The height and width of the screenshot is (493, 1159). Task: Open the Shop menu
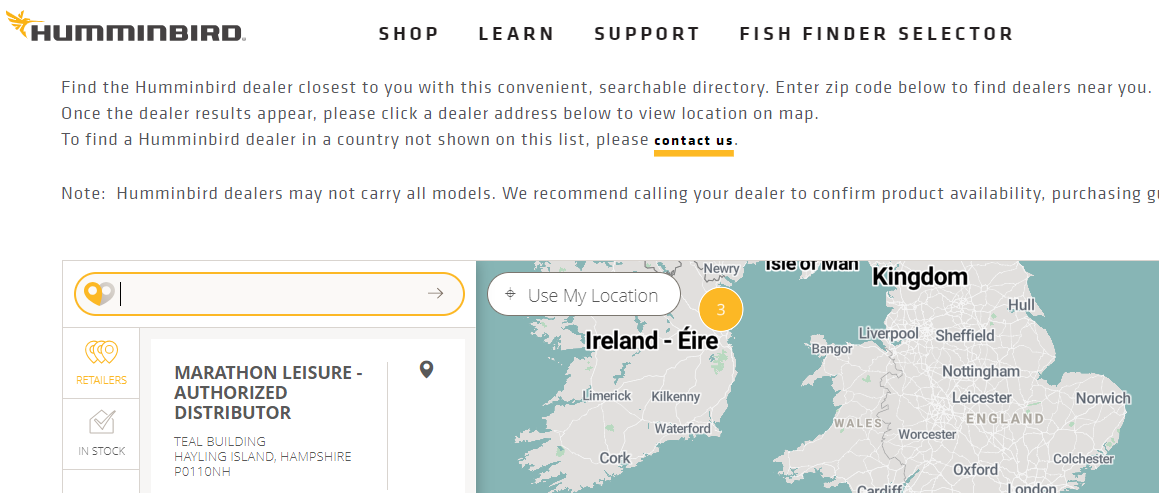[409, 34]
